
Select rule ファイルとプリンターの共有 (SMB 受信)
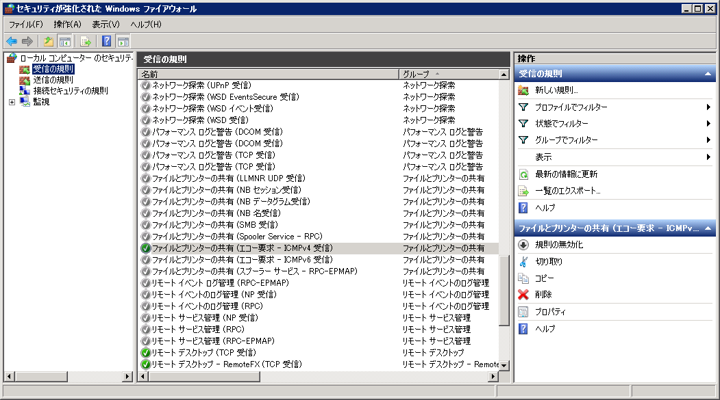215,225
